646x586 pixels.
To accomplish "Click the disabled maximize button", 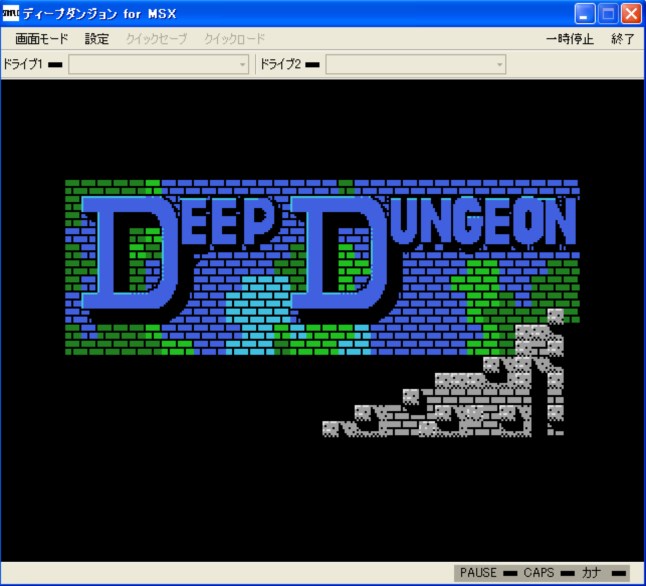I will [x=608, y=14].
